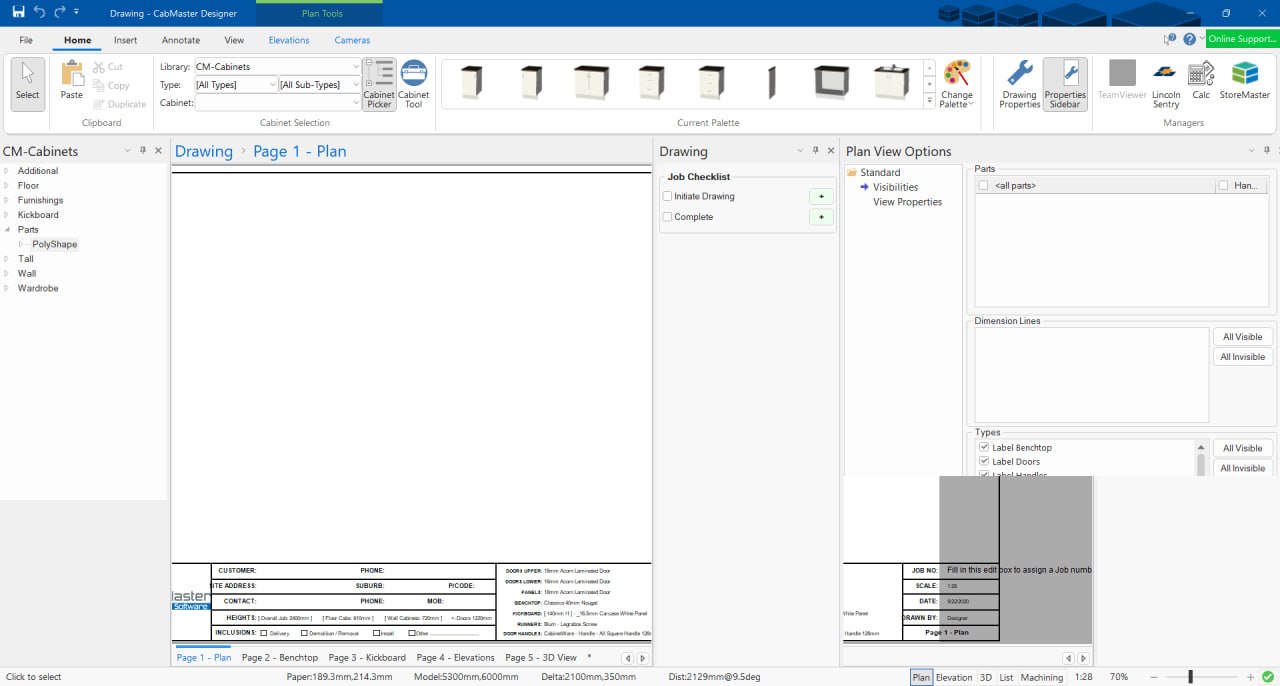Expand the Furnishings tree node
This screenshot has width=1280, height=686.
click(x=7, y=200)
